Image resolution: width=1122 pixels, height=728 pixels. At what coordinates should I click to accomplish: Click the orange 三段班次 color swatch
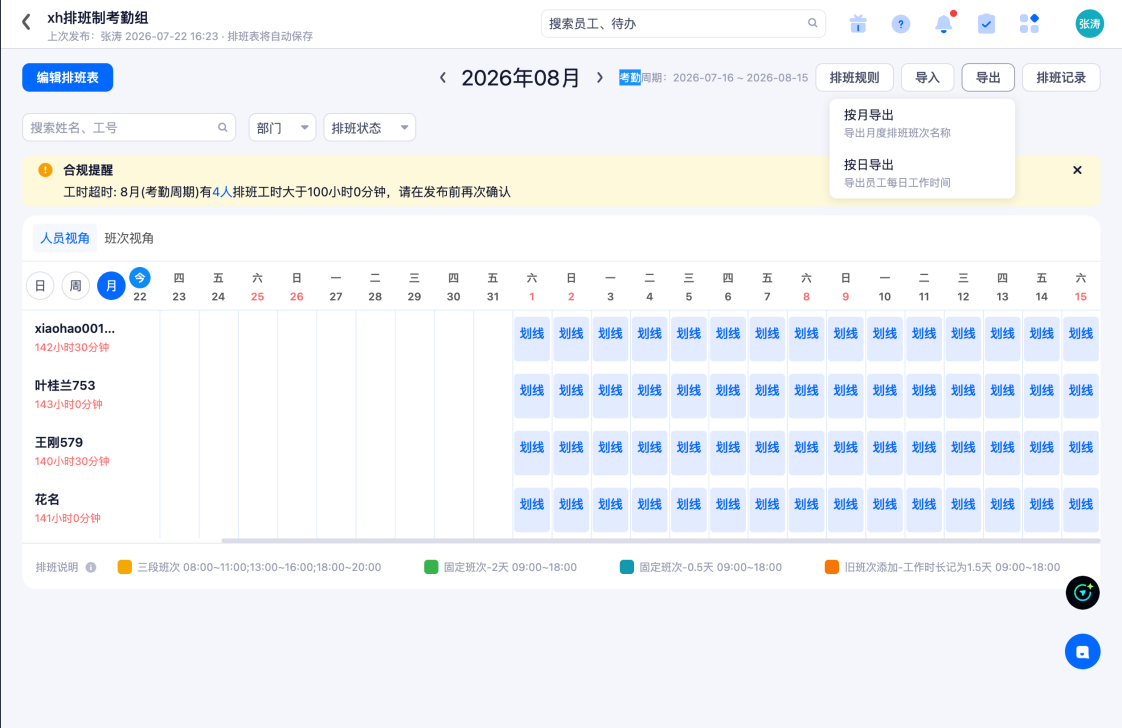125,567
